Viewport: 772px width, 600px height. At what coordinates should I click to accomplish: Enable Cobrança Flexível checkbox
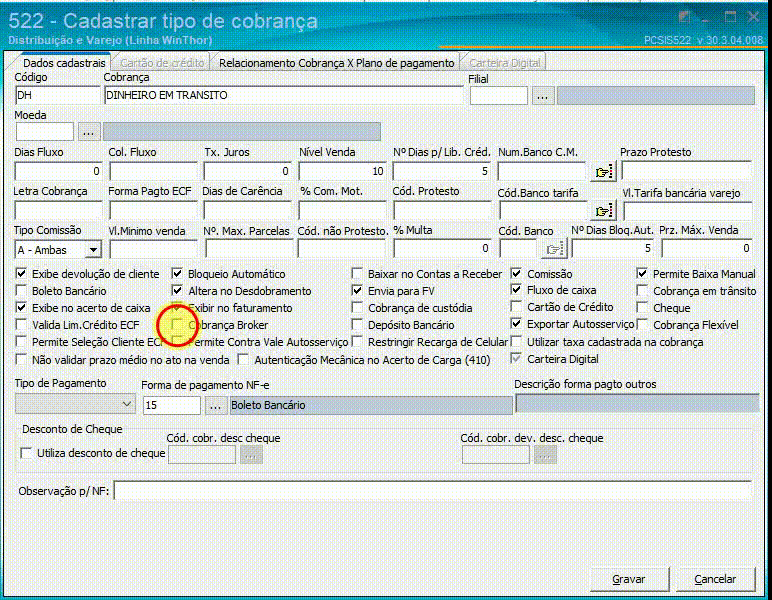tap(642, 324)
